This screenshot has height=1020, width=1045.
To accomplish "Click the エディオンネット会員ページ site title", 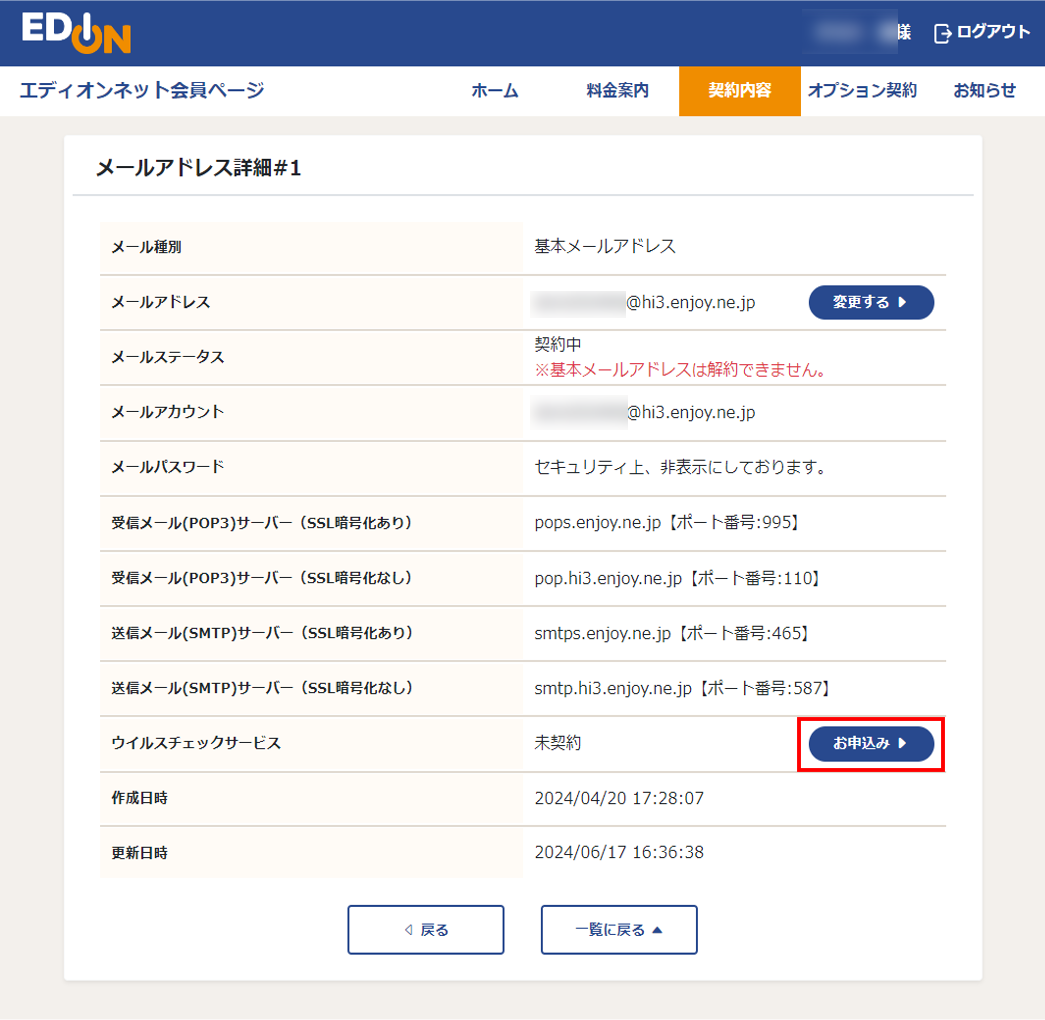I will pos(142,91).
